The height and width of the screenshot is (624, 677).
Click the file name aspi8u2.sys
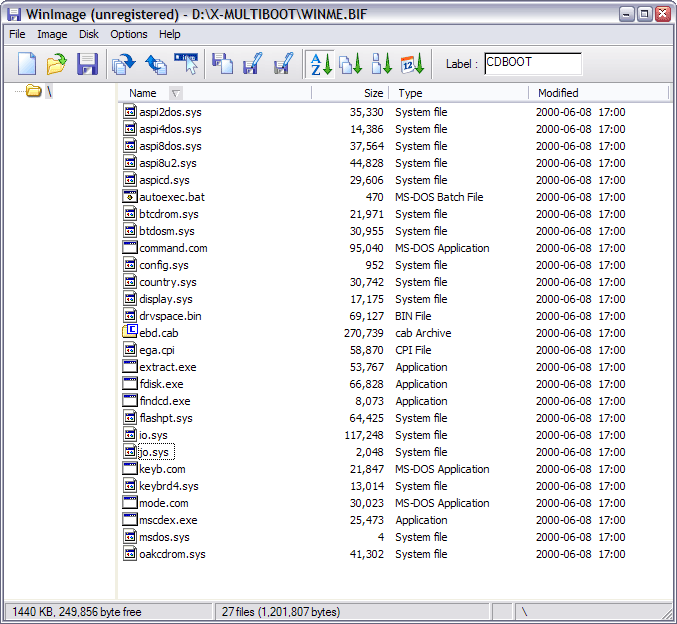(168, 163)
